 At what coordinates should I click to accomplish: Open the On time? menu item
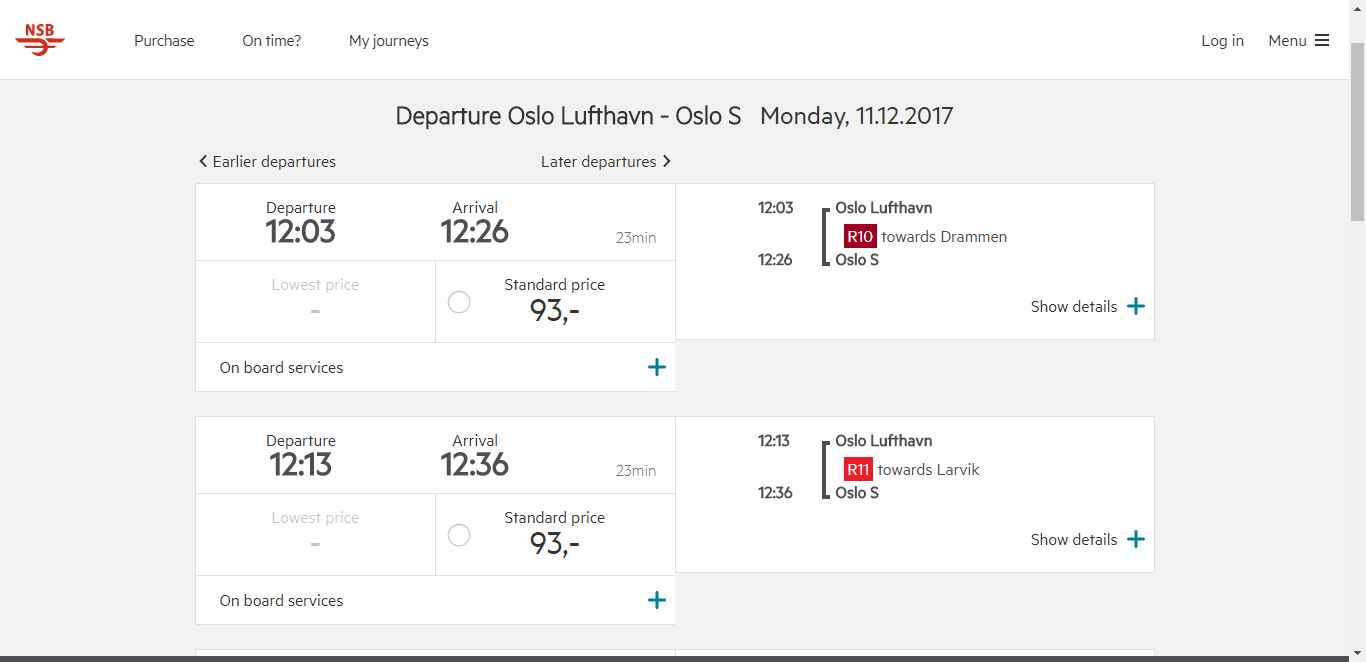click(272, 41)
